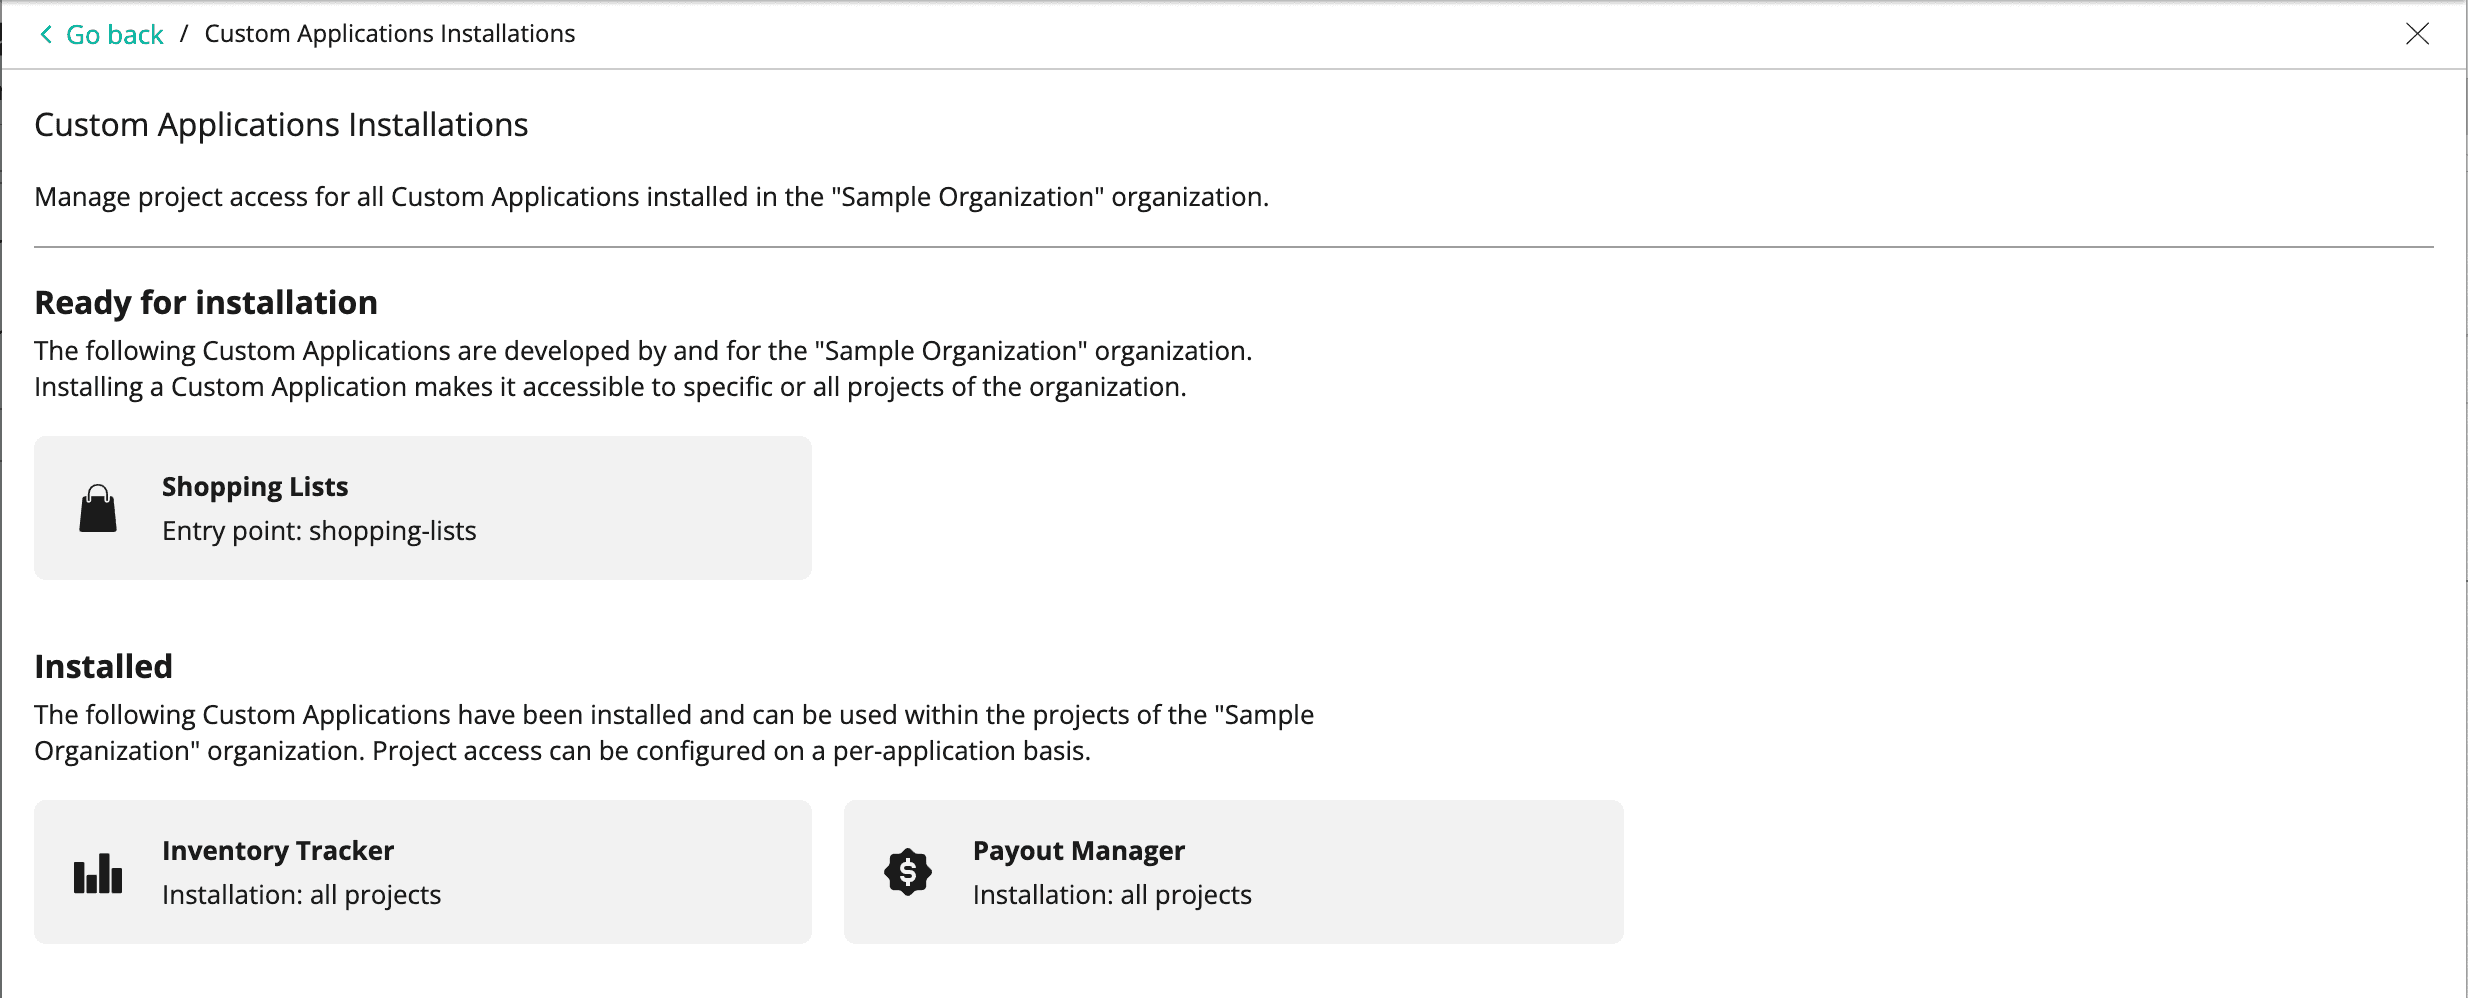Viewport: 2468px width, 998px height.
Task: Click the paragraph under the "Installed" heading
Action: (673, 733)
